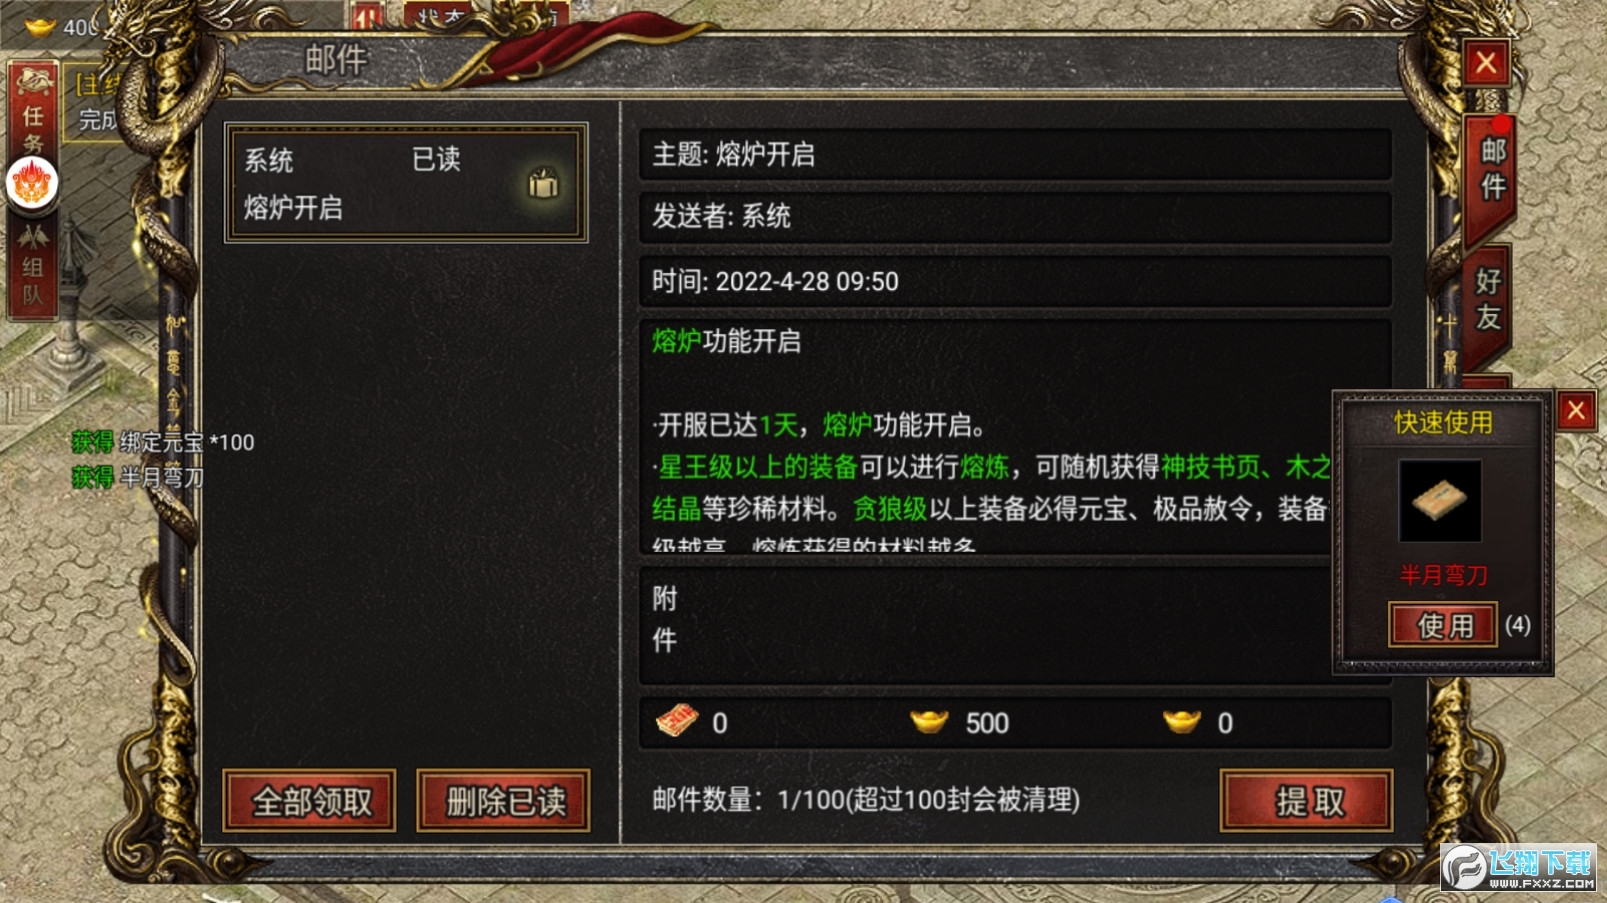Image resolution: width=1607 pixels, height=903 pixels.
Task: Click the 全部领取 claim all button
Action: coord(310,800)
